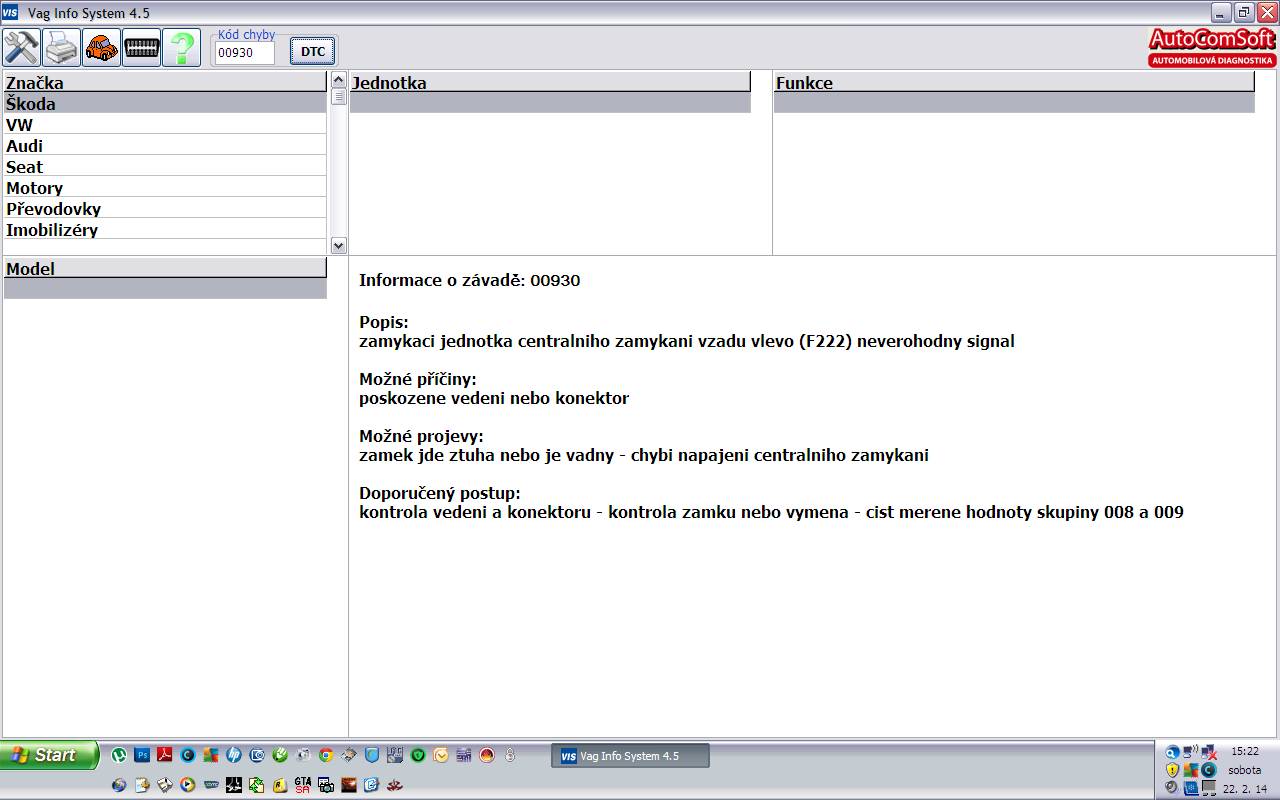Screen dimensions: 1280x800
Task: Select Seat in the Značka list
Action: [x=165, y=167]
